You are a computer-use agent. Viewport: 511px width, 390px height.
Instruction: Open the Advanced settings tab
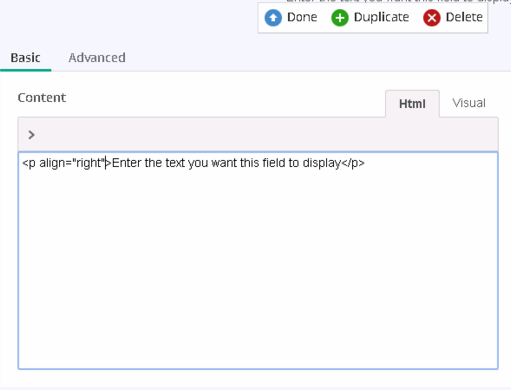pyautogui.click(x=97, y=58)
